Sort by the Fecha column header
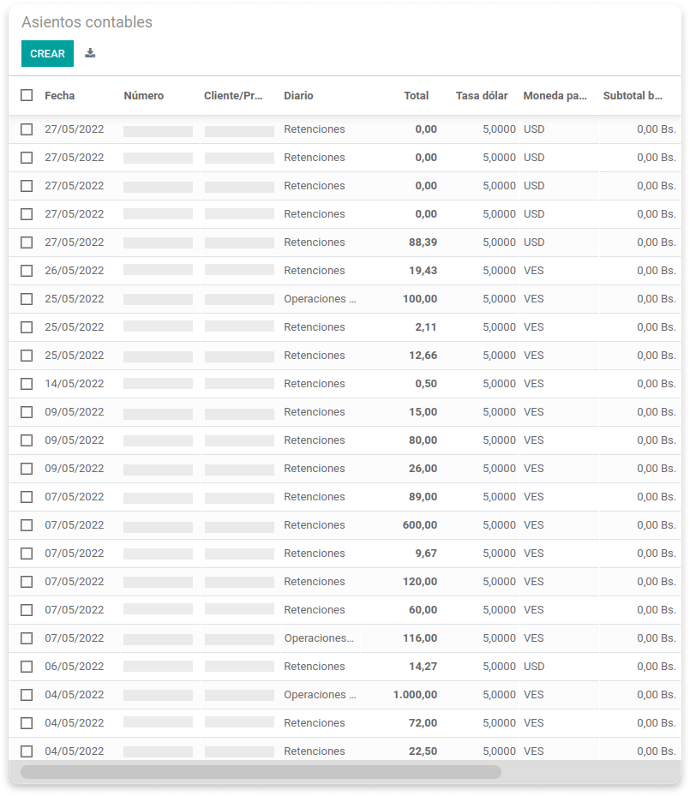 pyautogui.click(x=59, y=95)
